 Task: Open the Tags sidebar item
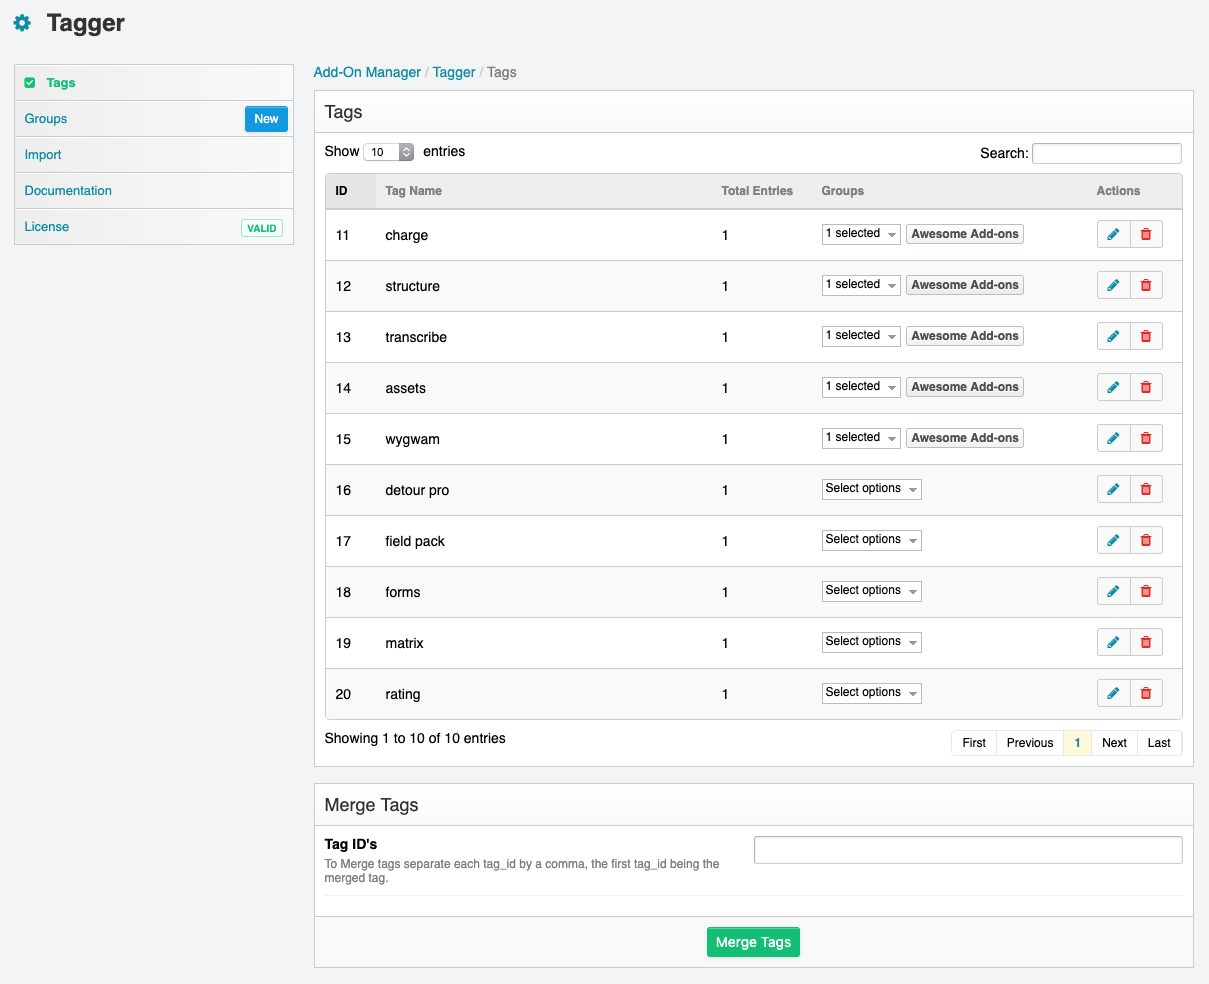pos(154,83)
